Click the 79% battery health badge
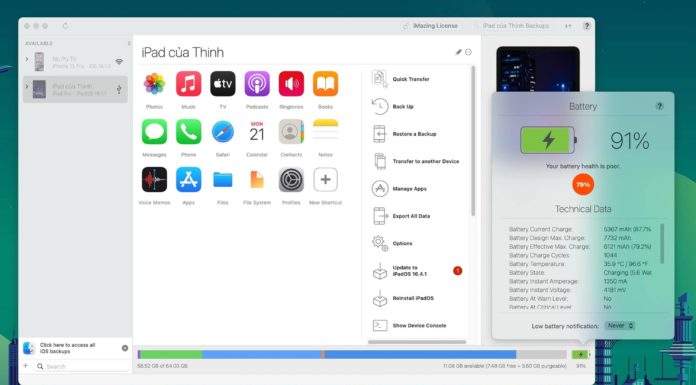This screenshot has width=696, height=385. [x=583, y=185]
